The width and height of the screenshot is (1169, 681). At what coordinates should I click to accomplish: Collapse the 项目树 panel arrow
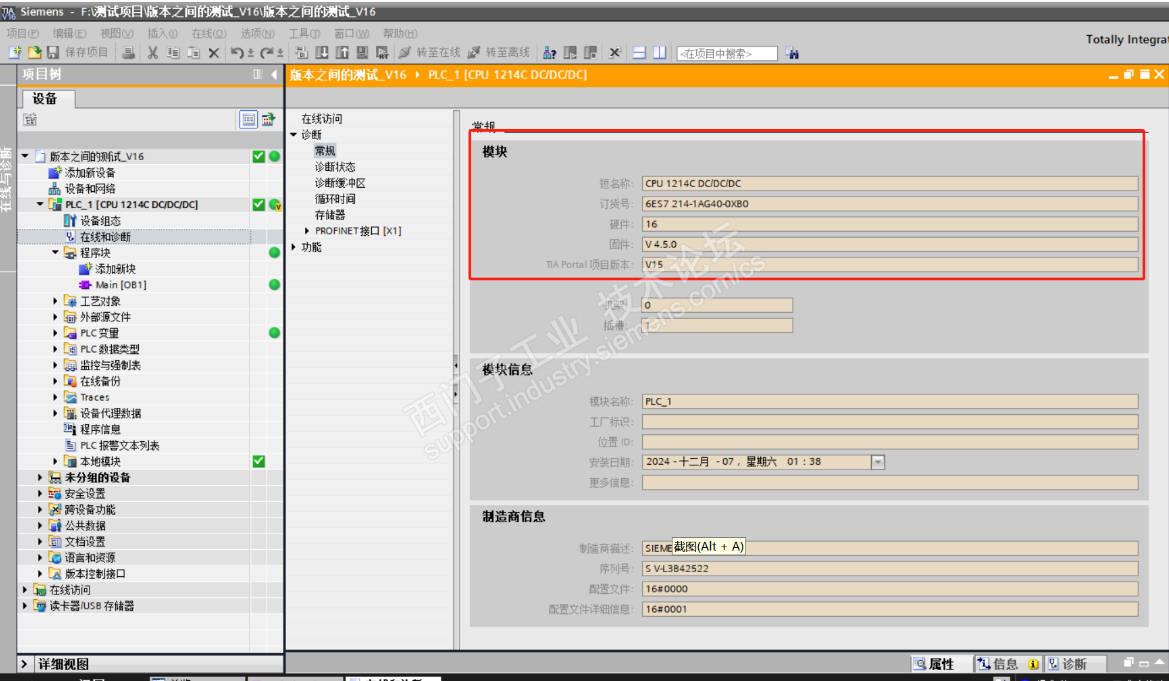click(x=274, y=74)
